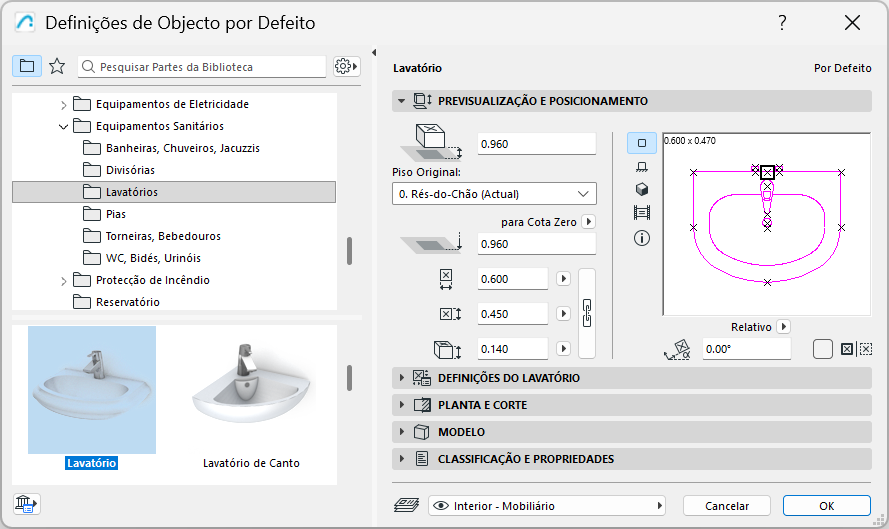Open library search settings gear
The height and width of the screenshot is (529, 889).
[346, 66]
